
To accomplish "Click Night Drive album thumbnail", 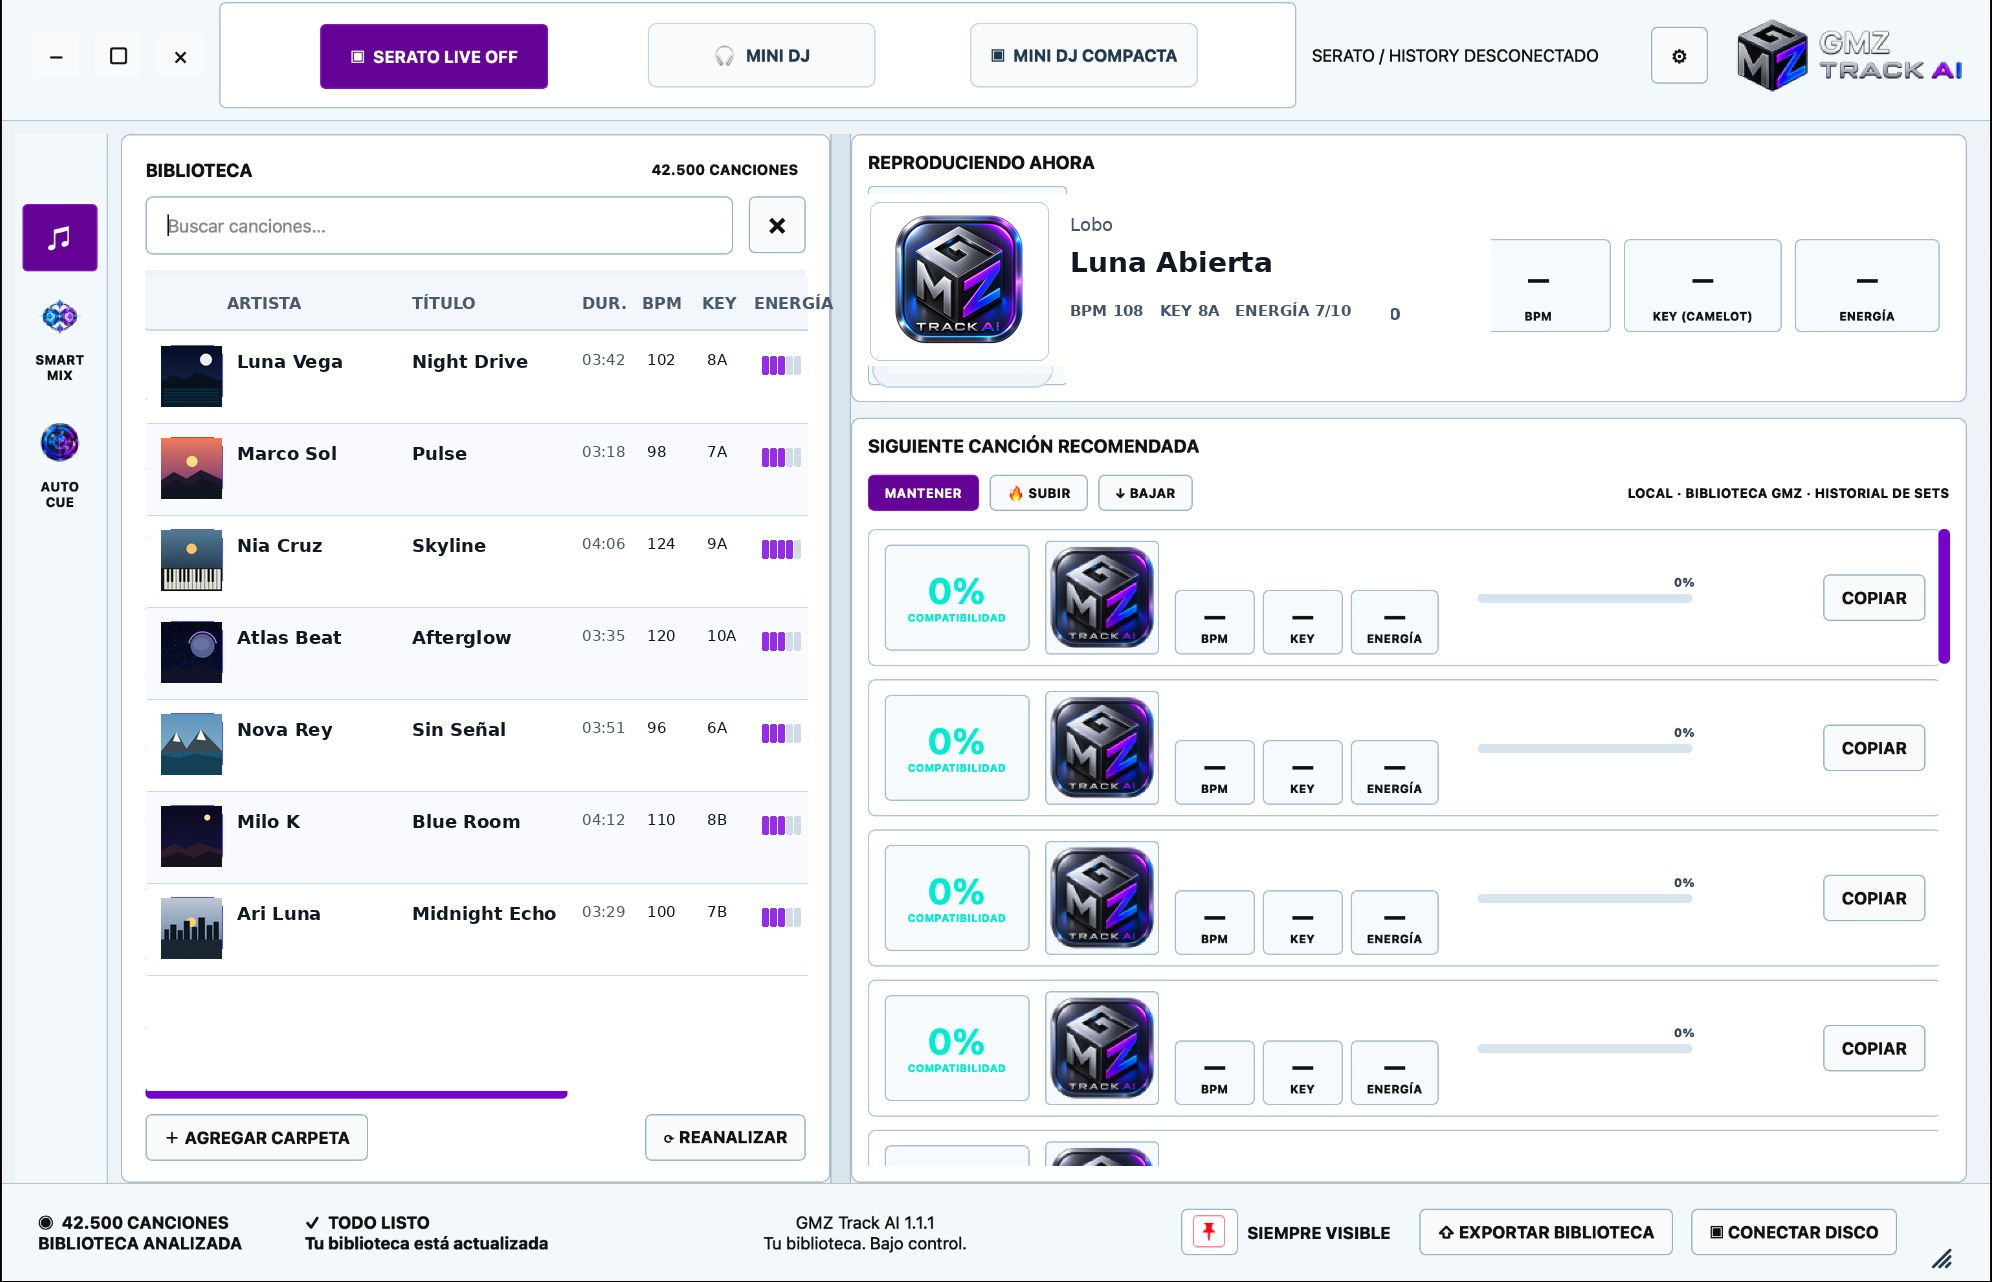I will coord(191,376).
